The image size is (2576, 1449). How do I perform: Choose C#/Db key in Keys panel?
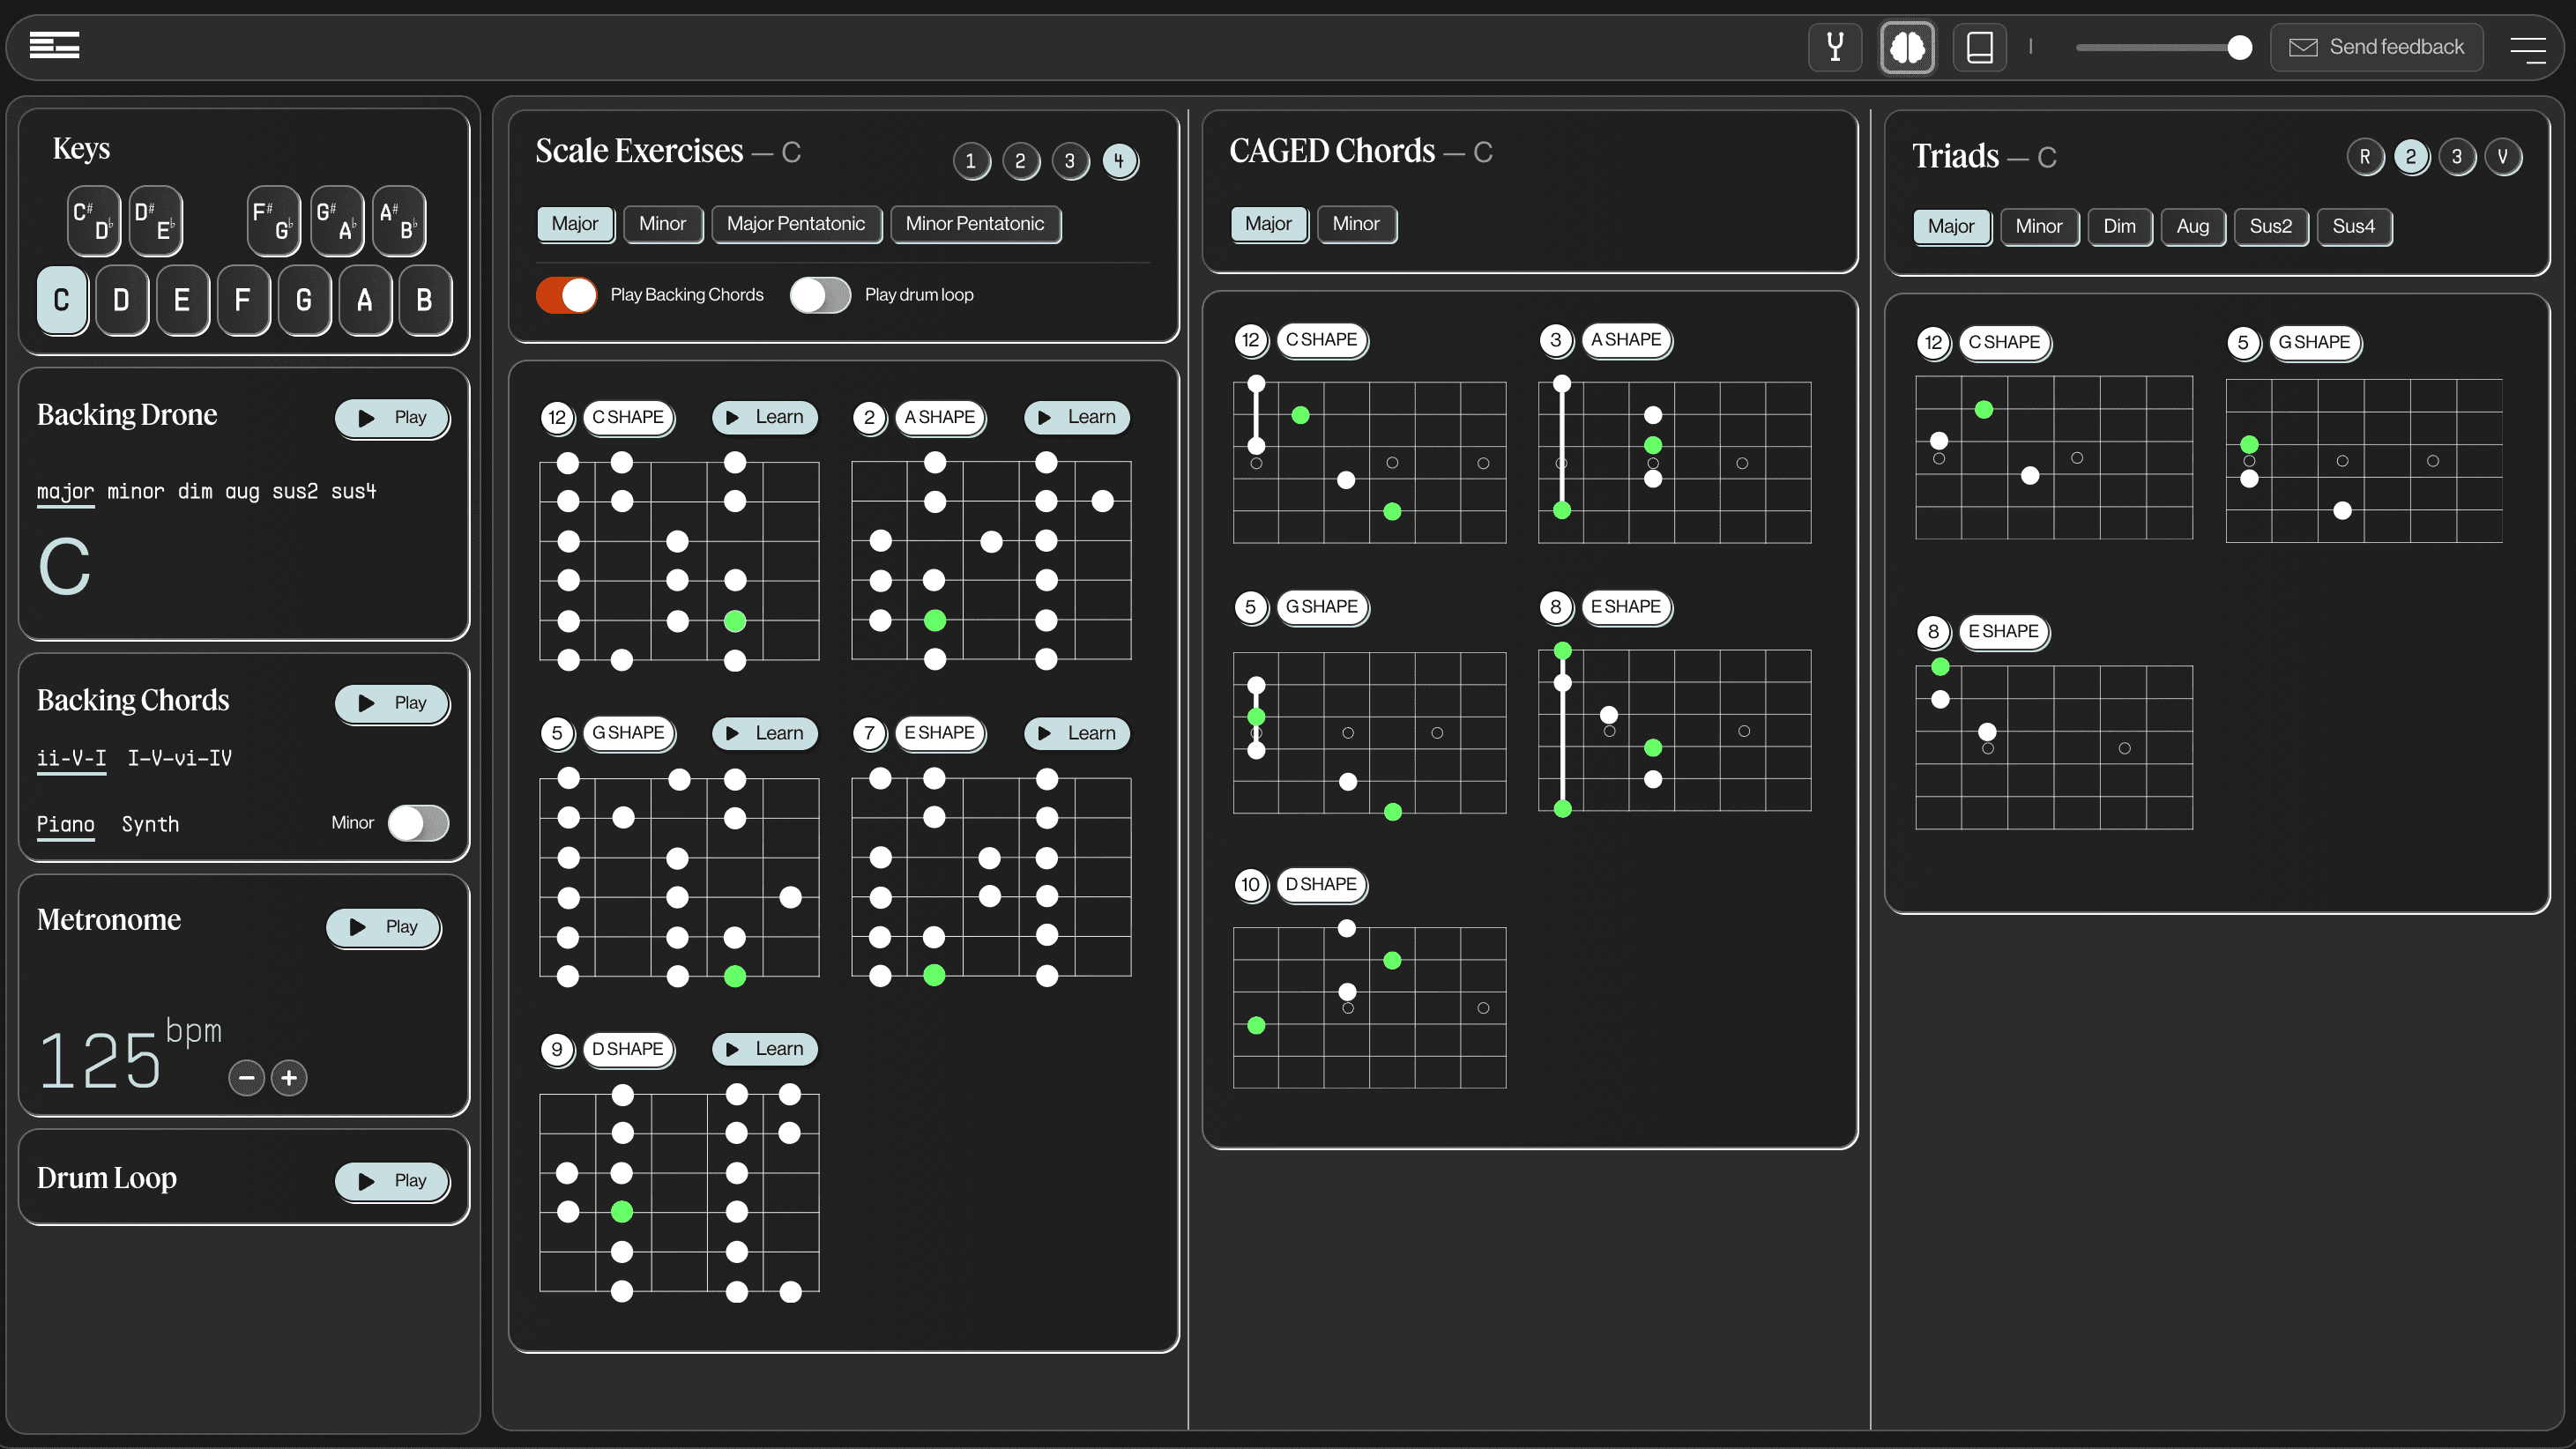94,221
